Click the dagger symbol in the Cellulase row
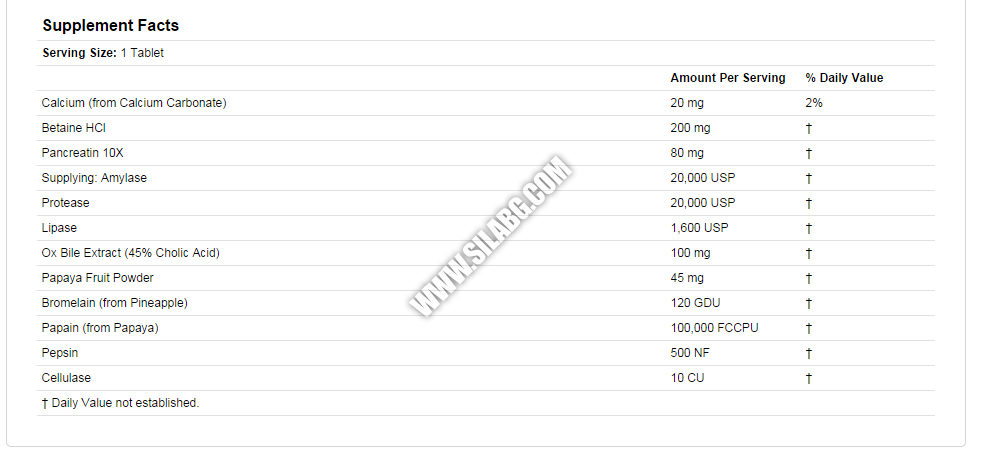This screenshot has height=451, width=982. click(809, 378)
